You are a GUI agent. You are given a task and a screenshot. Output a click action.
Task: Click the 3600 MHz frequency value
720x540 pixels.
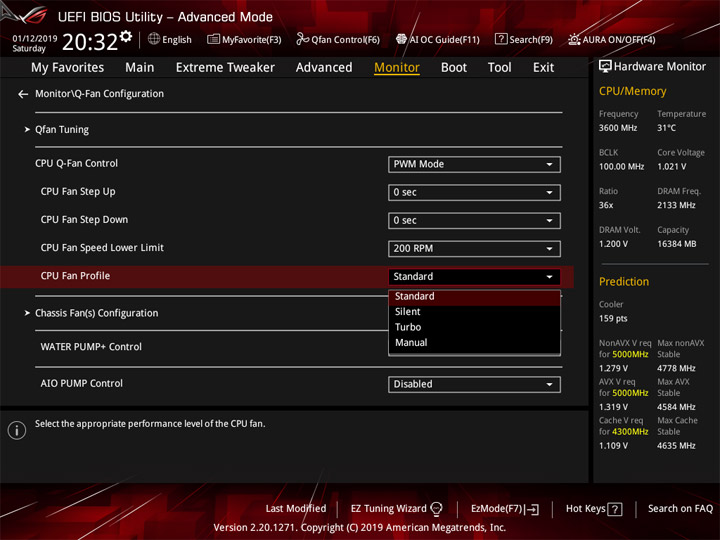(618, 128)
